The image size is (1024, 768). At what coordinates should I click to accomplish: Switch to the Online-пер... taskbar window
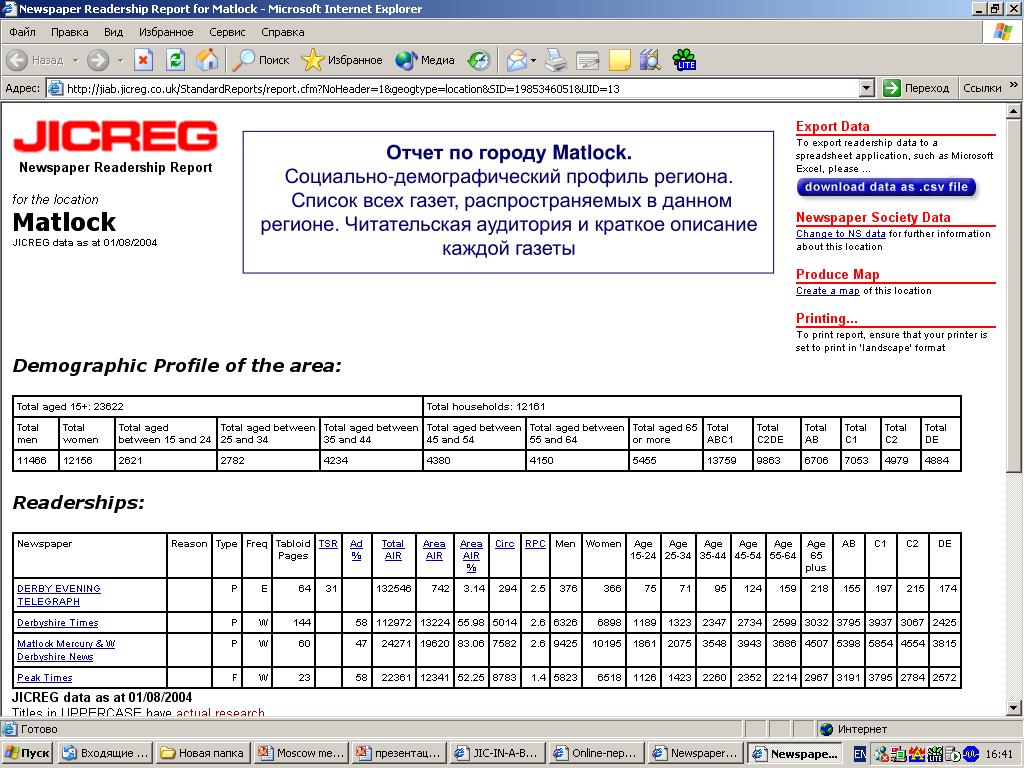596,753
